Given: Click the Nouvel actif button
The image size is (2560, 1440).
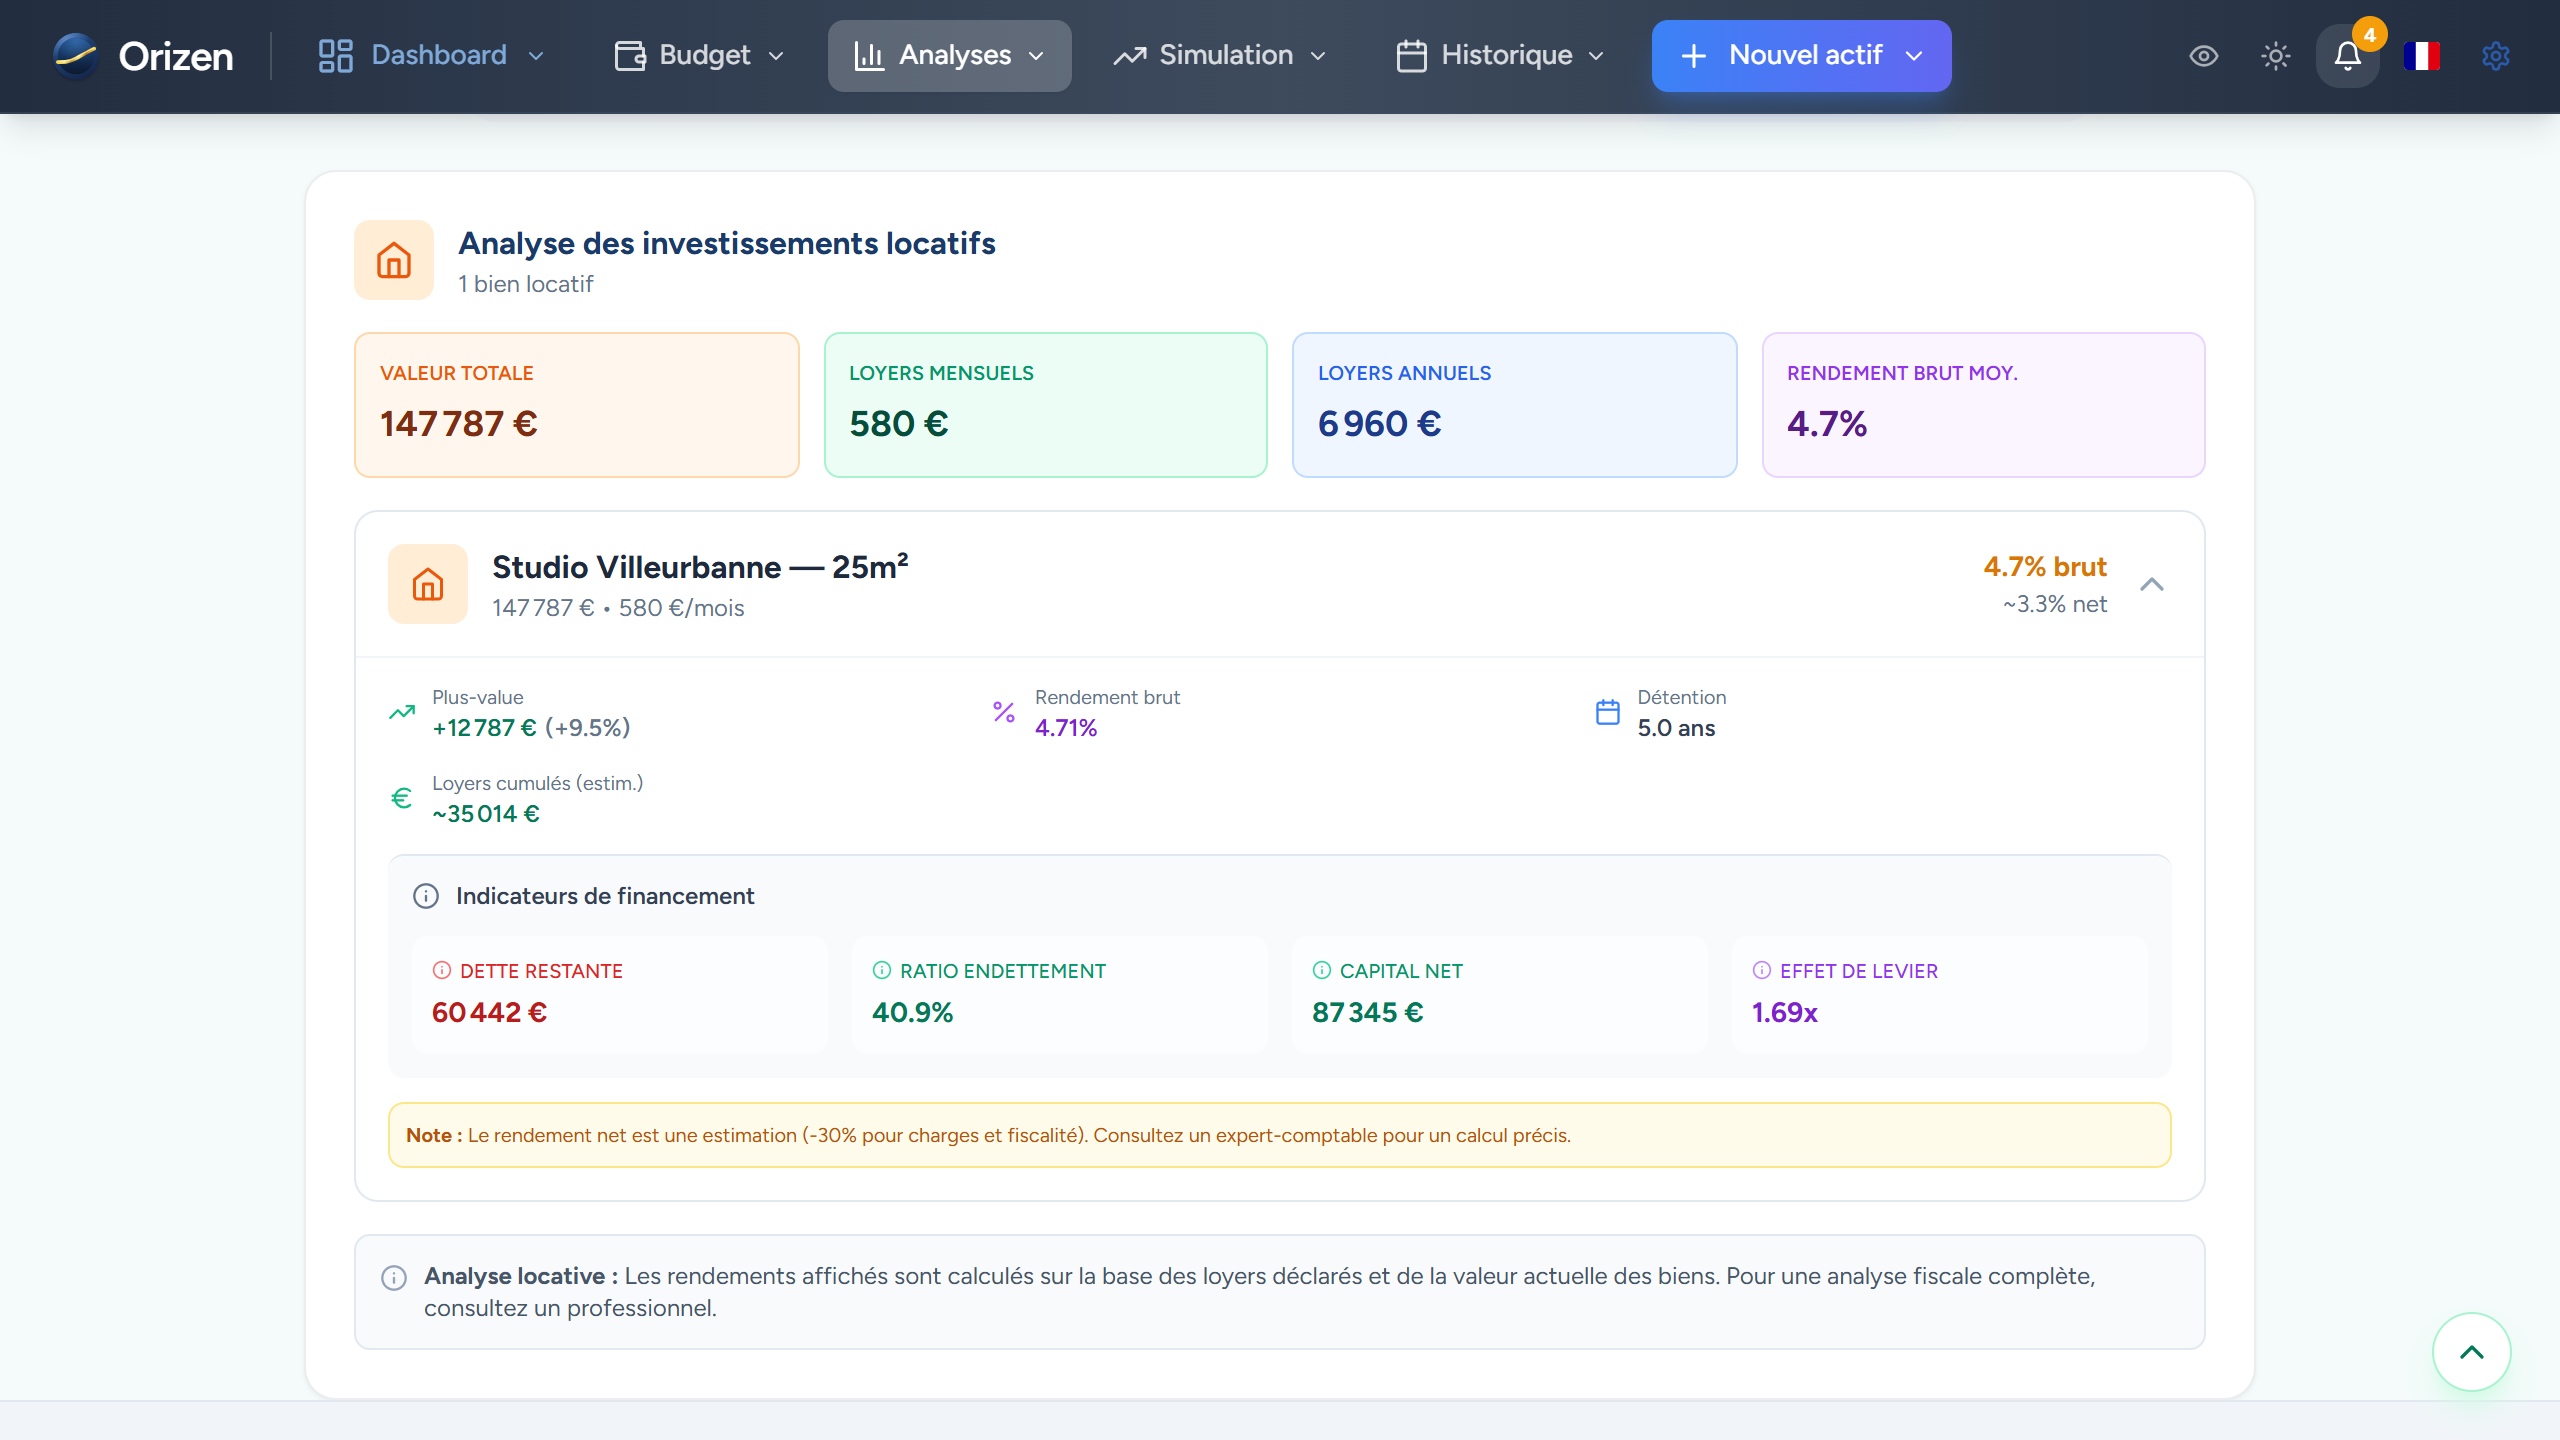Looking at the screenshot, I should [1800, 55].
